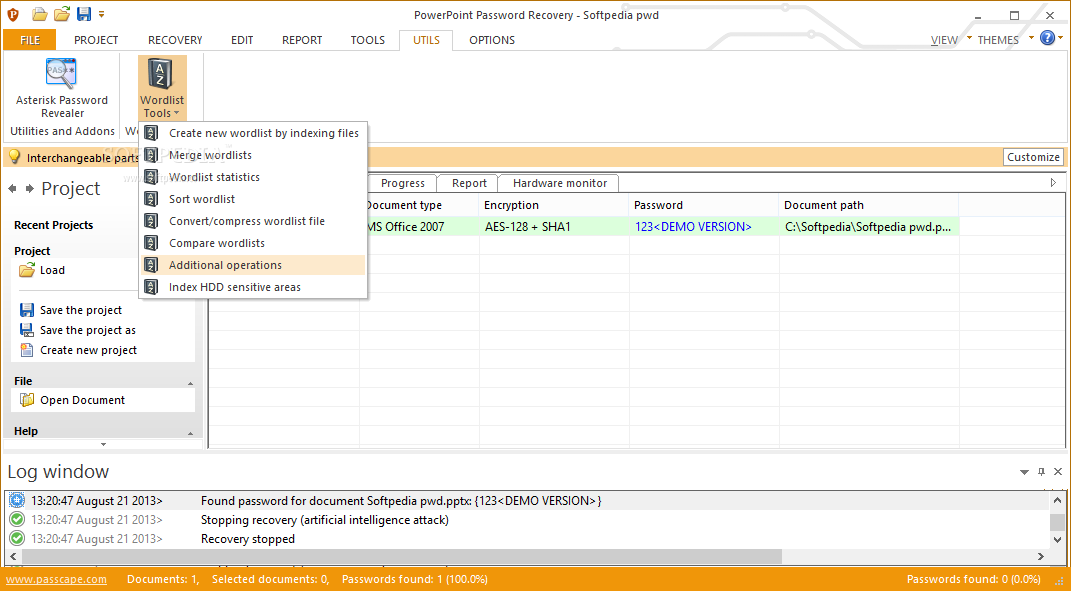1071x591 pixels.
Task: Switch to the PROJECT ribbon tab
Action: [x=96, y=40]
